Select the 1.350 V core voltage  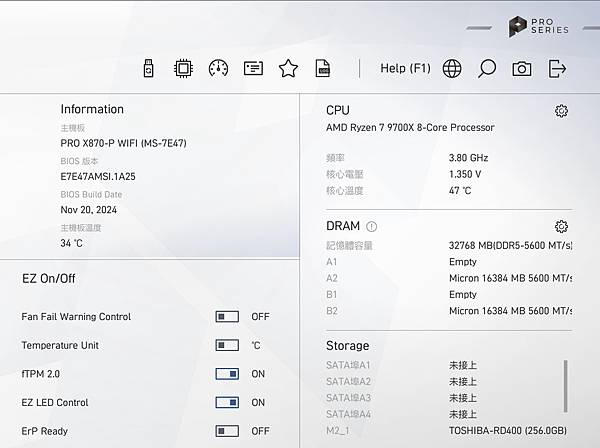[x=465, y=174]
